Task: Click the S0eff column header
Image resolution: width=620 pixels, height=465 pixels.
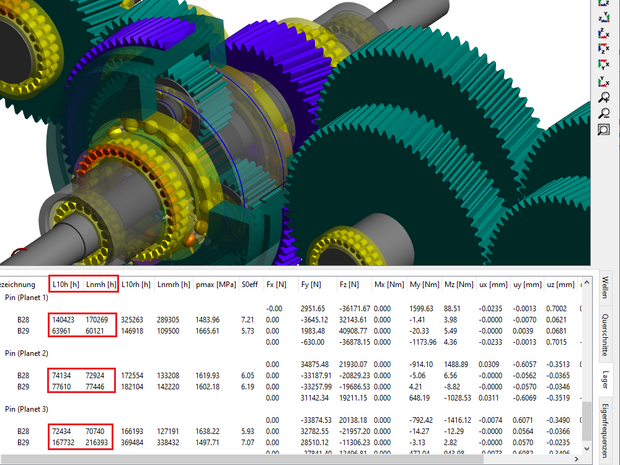Action: pyautogui.click(x=254, y=283)
